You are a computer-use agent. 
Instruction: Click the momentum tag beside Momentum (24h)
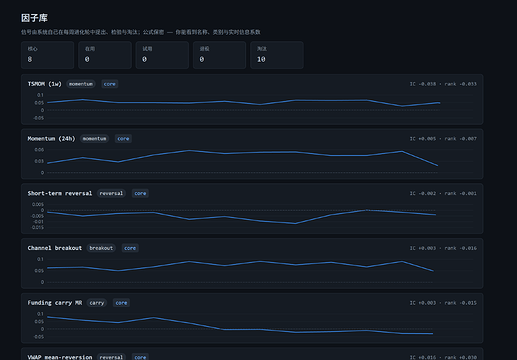click(94, 139)
